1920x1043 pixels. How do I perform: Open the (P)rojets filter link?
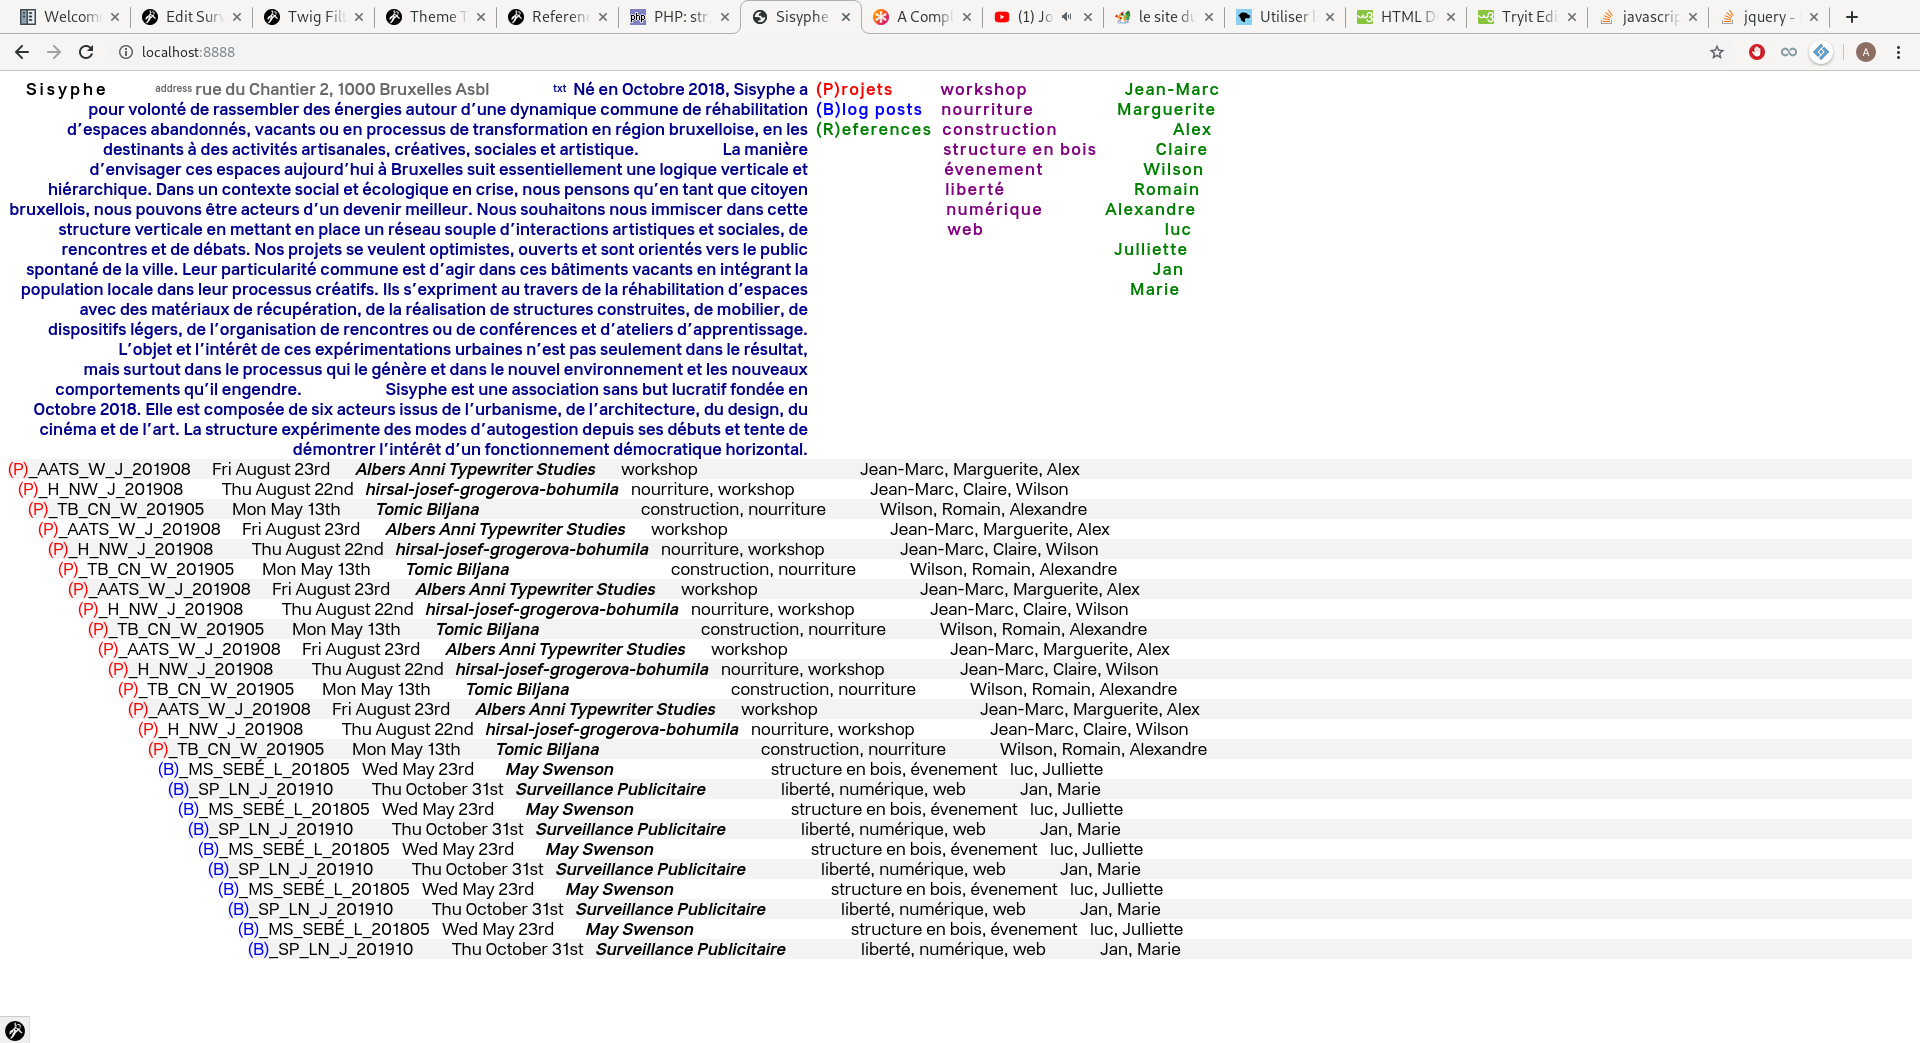tap(853, 90)
